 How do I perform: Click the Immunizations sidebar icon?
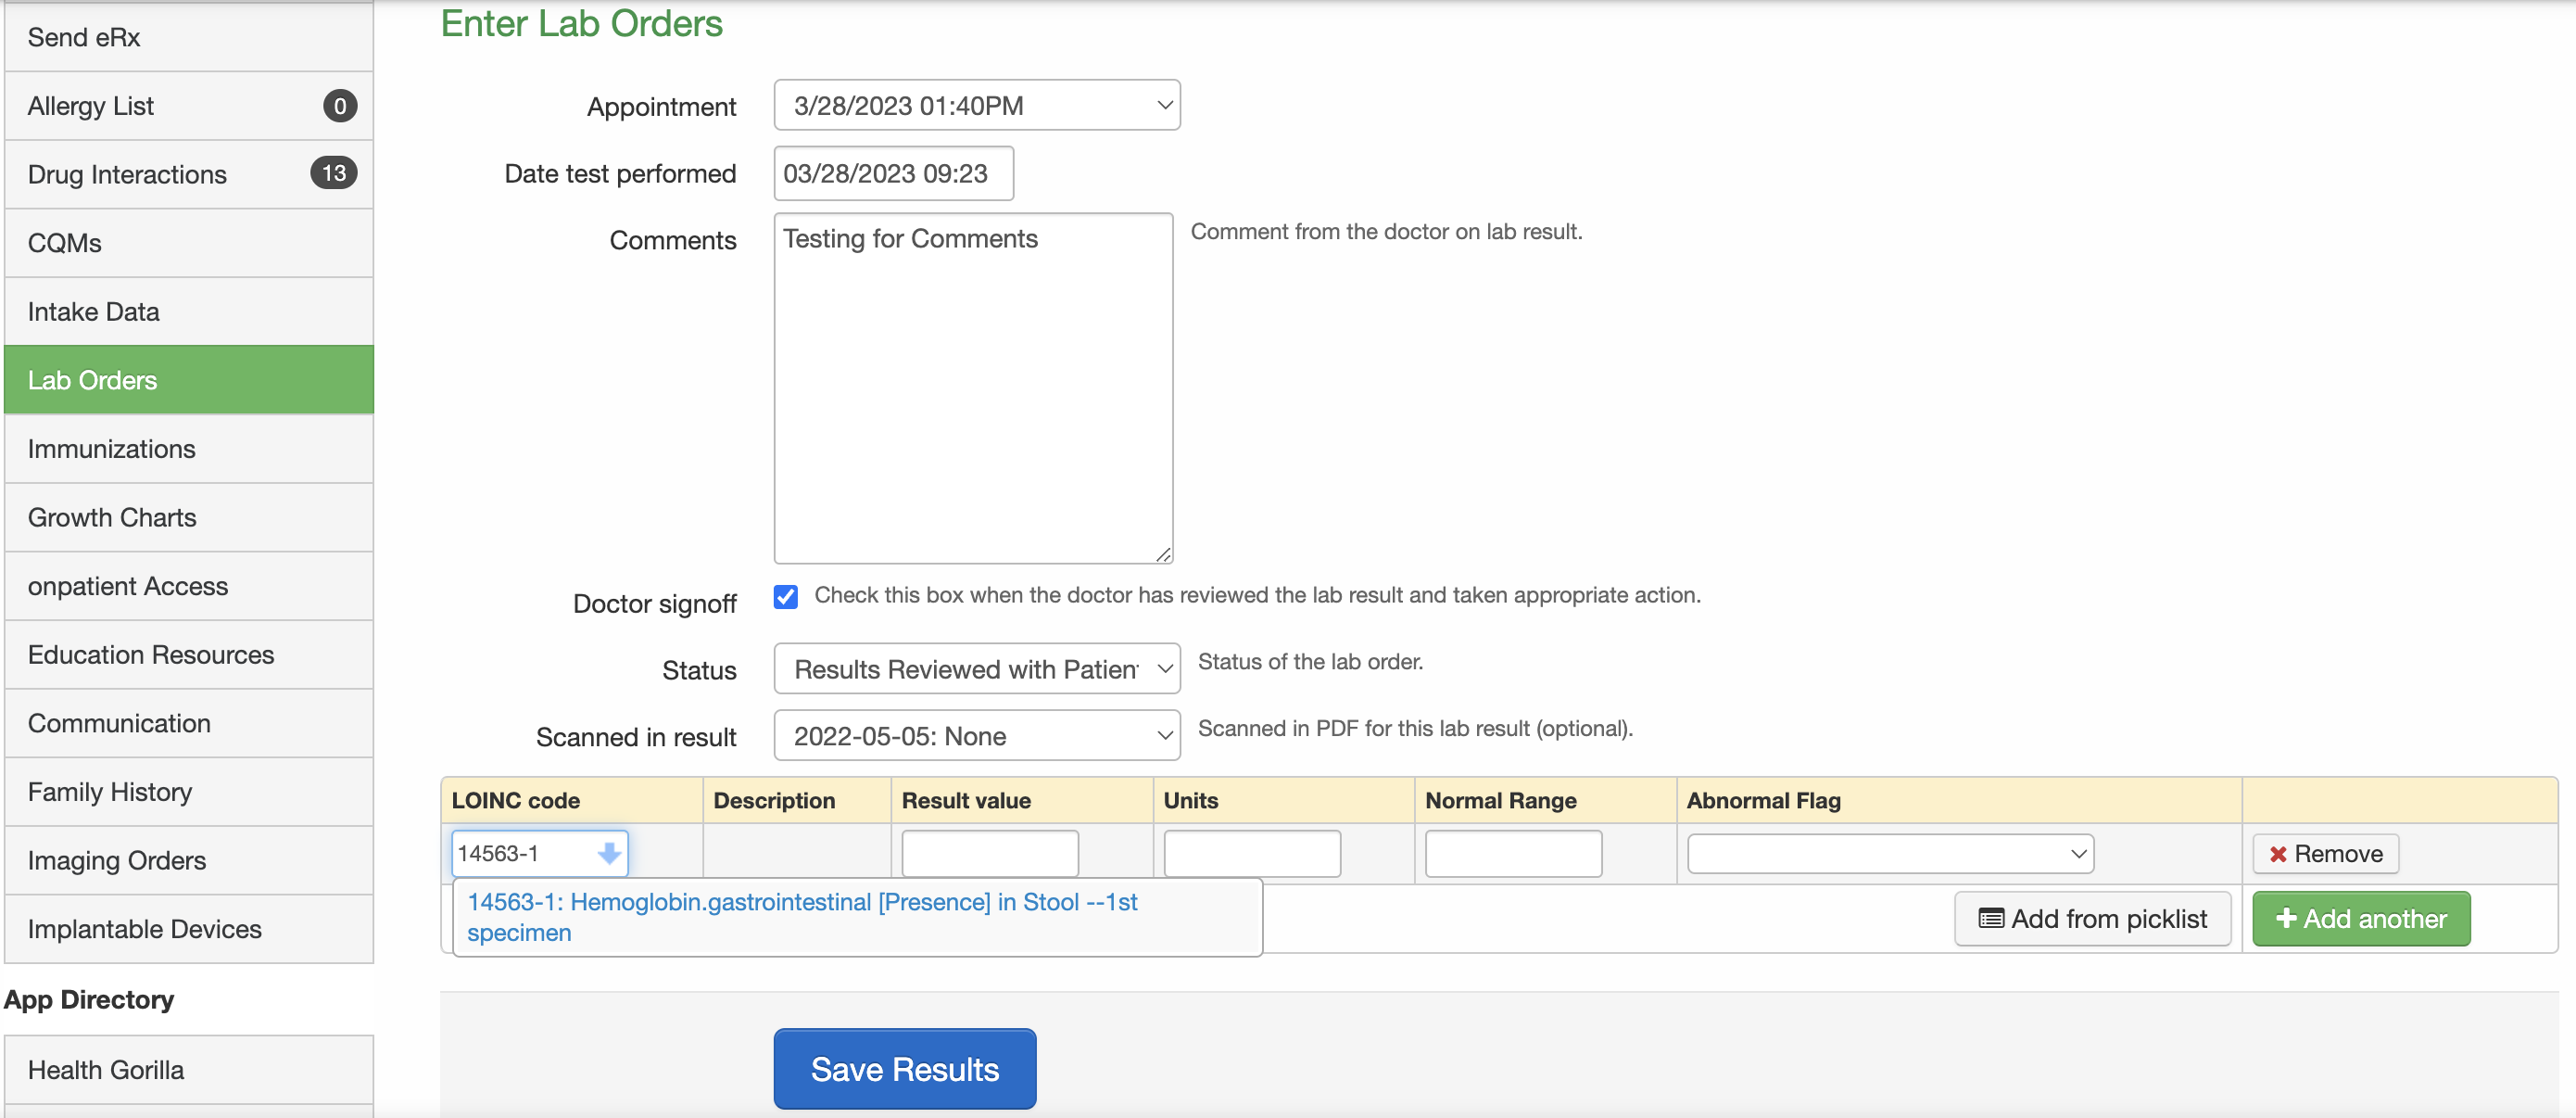[187, 447]
